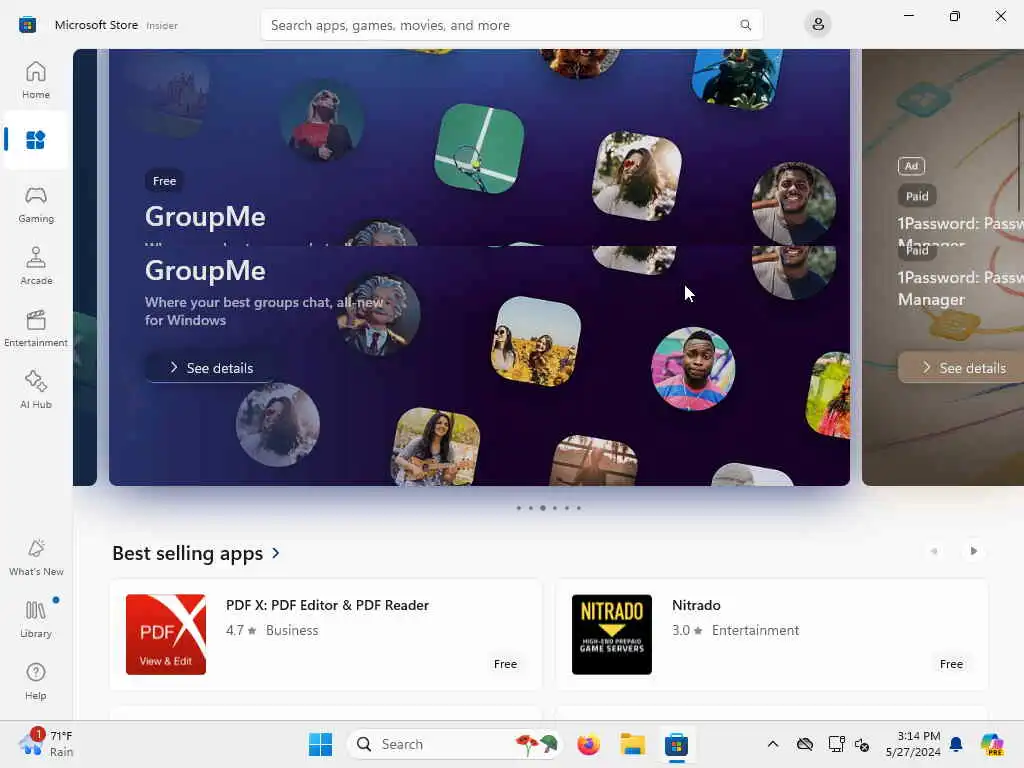Click the Free price on Nitrado card
The width and height of the screenshot is (1024, 768).
(x=951, y=664)
